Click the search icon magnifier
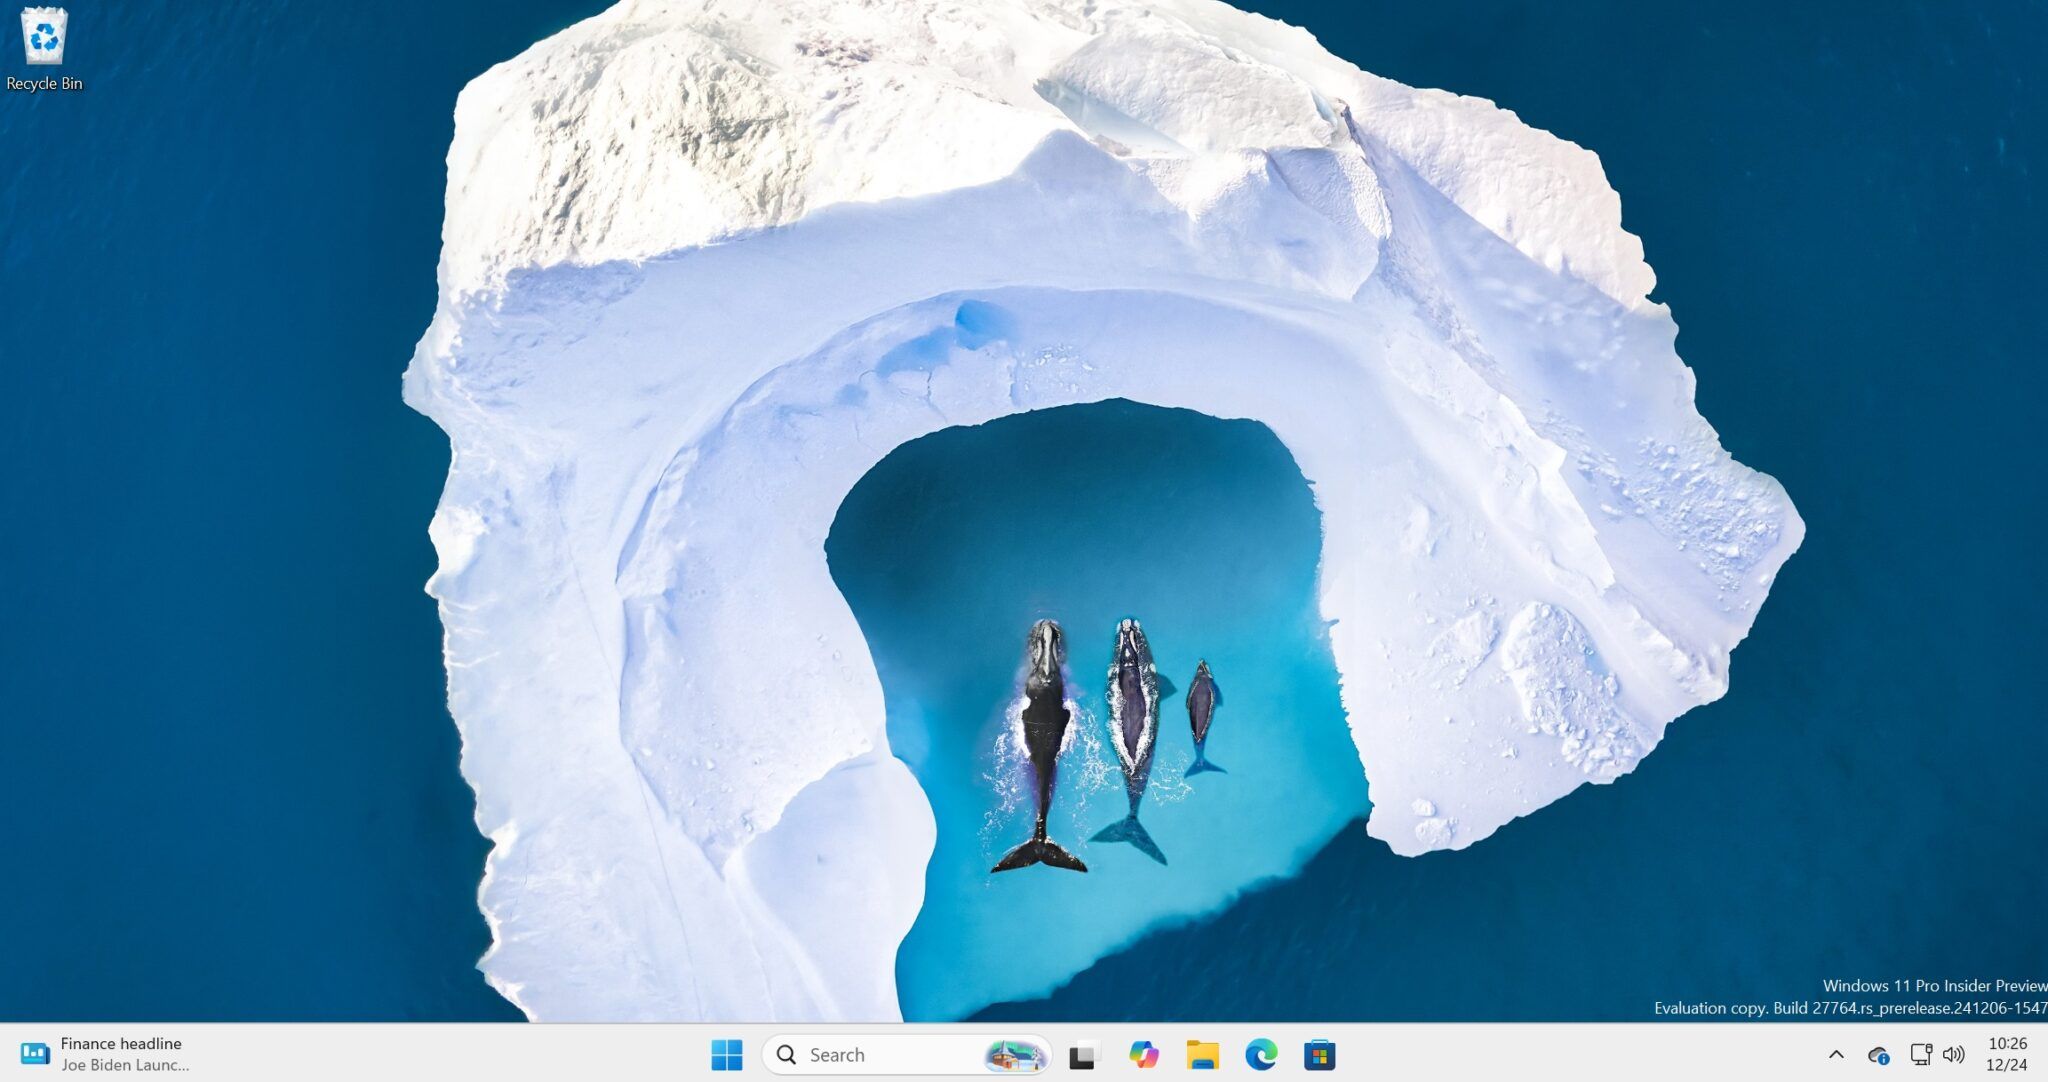The height and width of the screenshot is (1082, 2048). click(x=783, y=1056)
